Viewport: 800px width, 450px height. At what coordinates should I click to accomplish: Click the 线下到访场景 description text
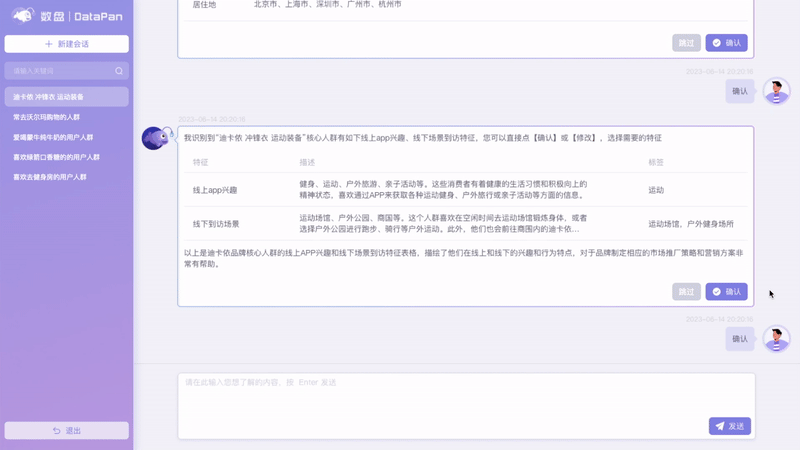pyautogui.click(x=443, y=223)
